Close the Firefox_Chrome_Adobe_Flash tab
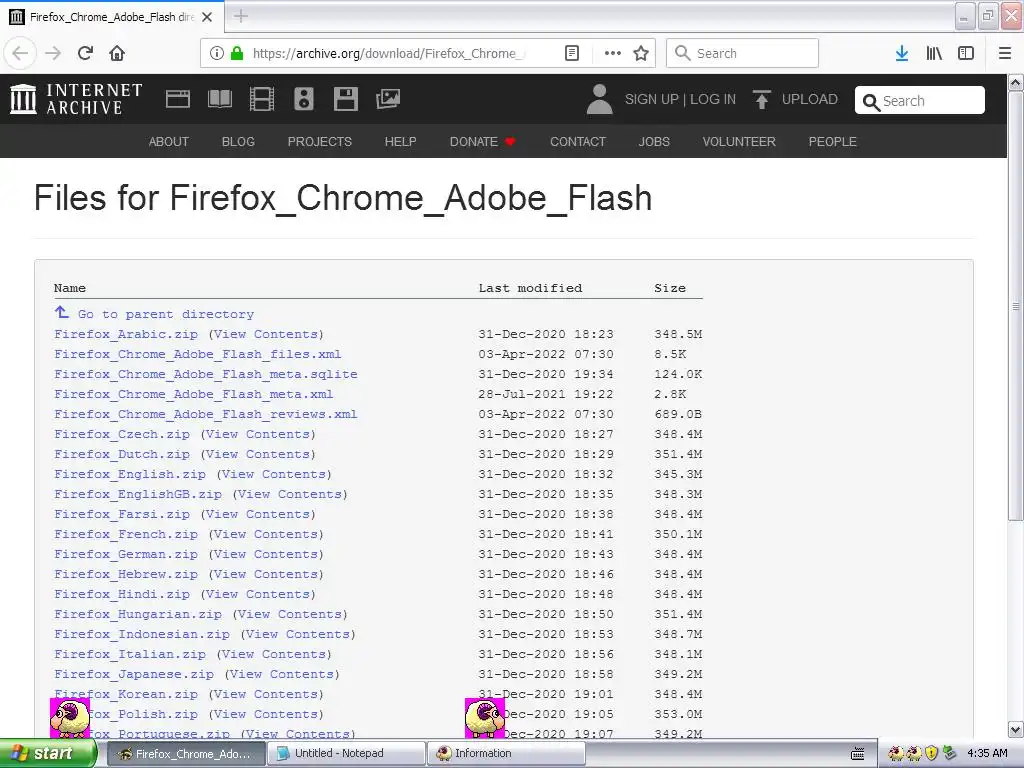Viewport: 1024px width, 768px height. click(x=207, y=17)
